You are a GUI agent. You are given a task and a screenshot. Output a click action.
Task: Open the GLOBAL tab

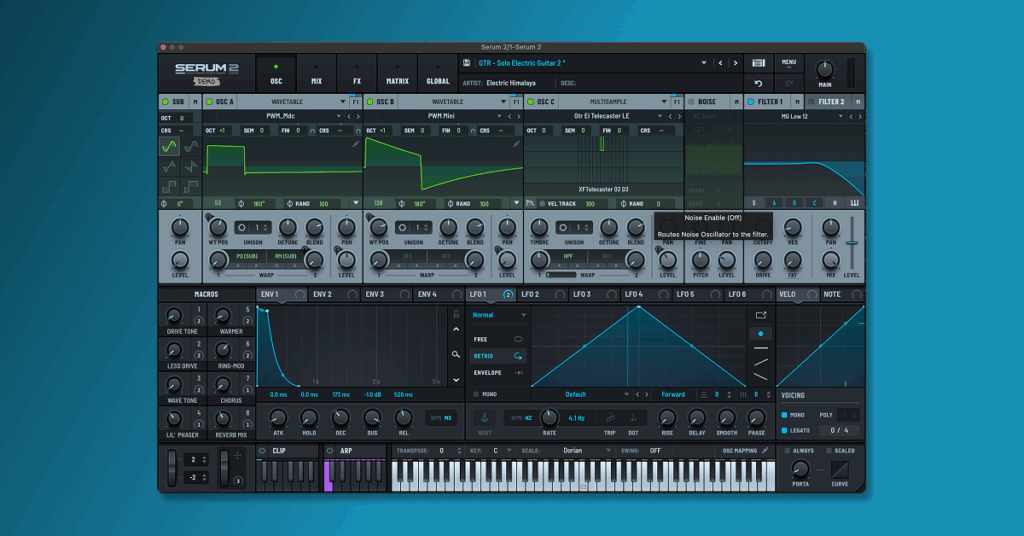tap(438, 74)
